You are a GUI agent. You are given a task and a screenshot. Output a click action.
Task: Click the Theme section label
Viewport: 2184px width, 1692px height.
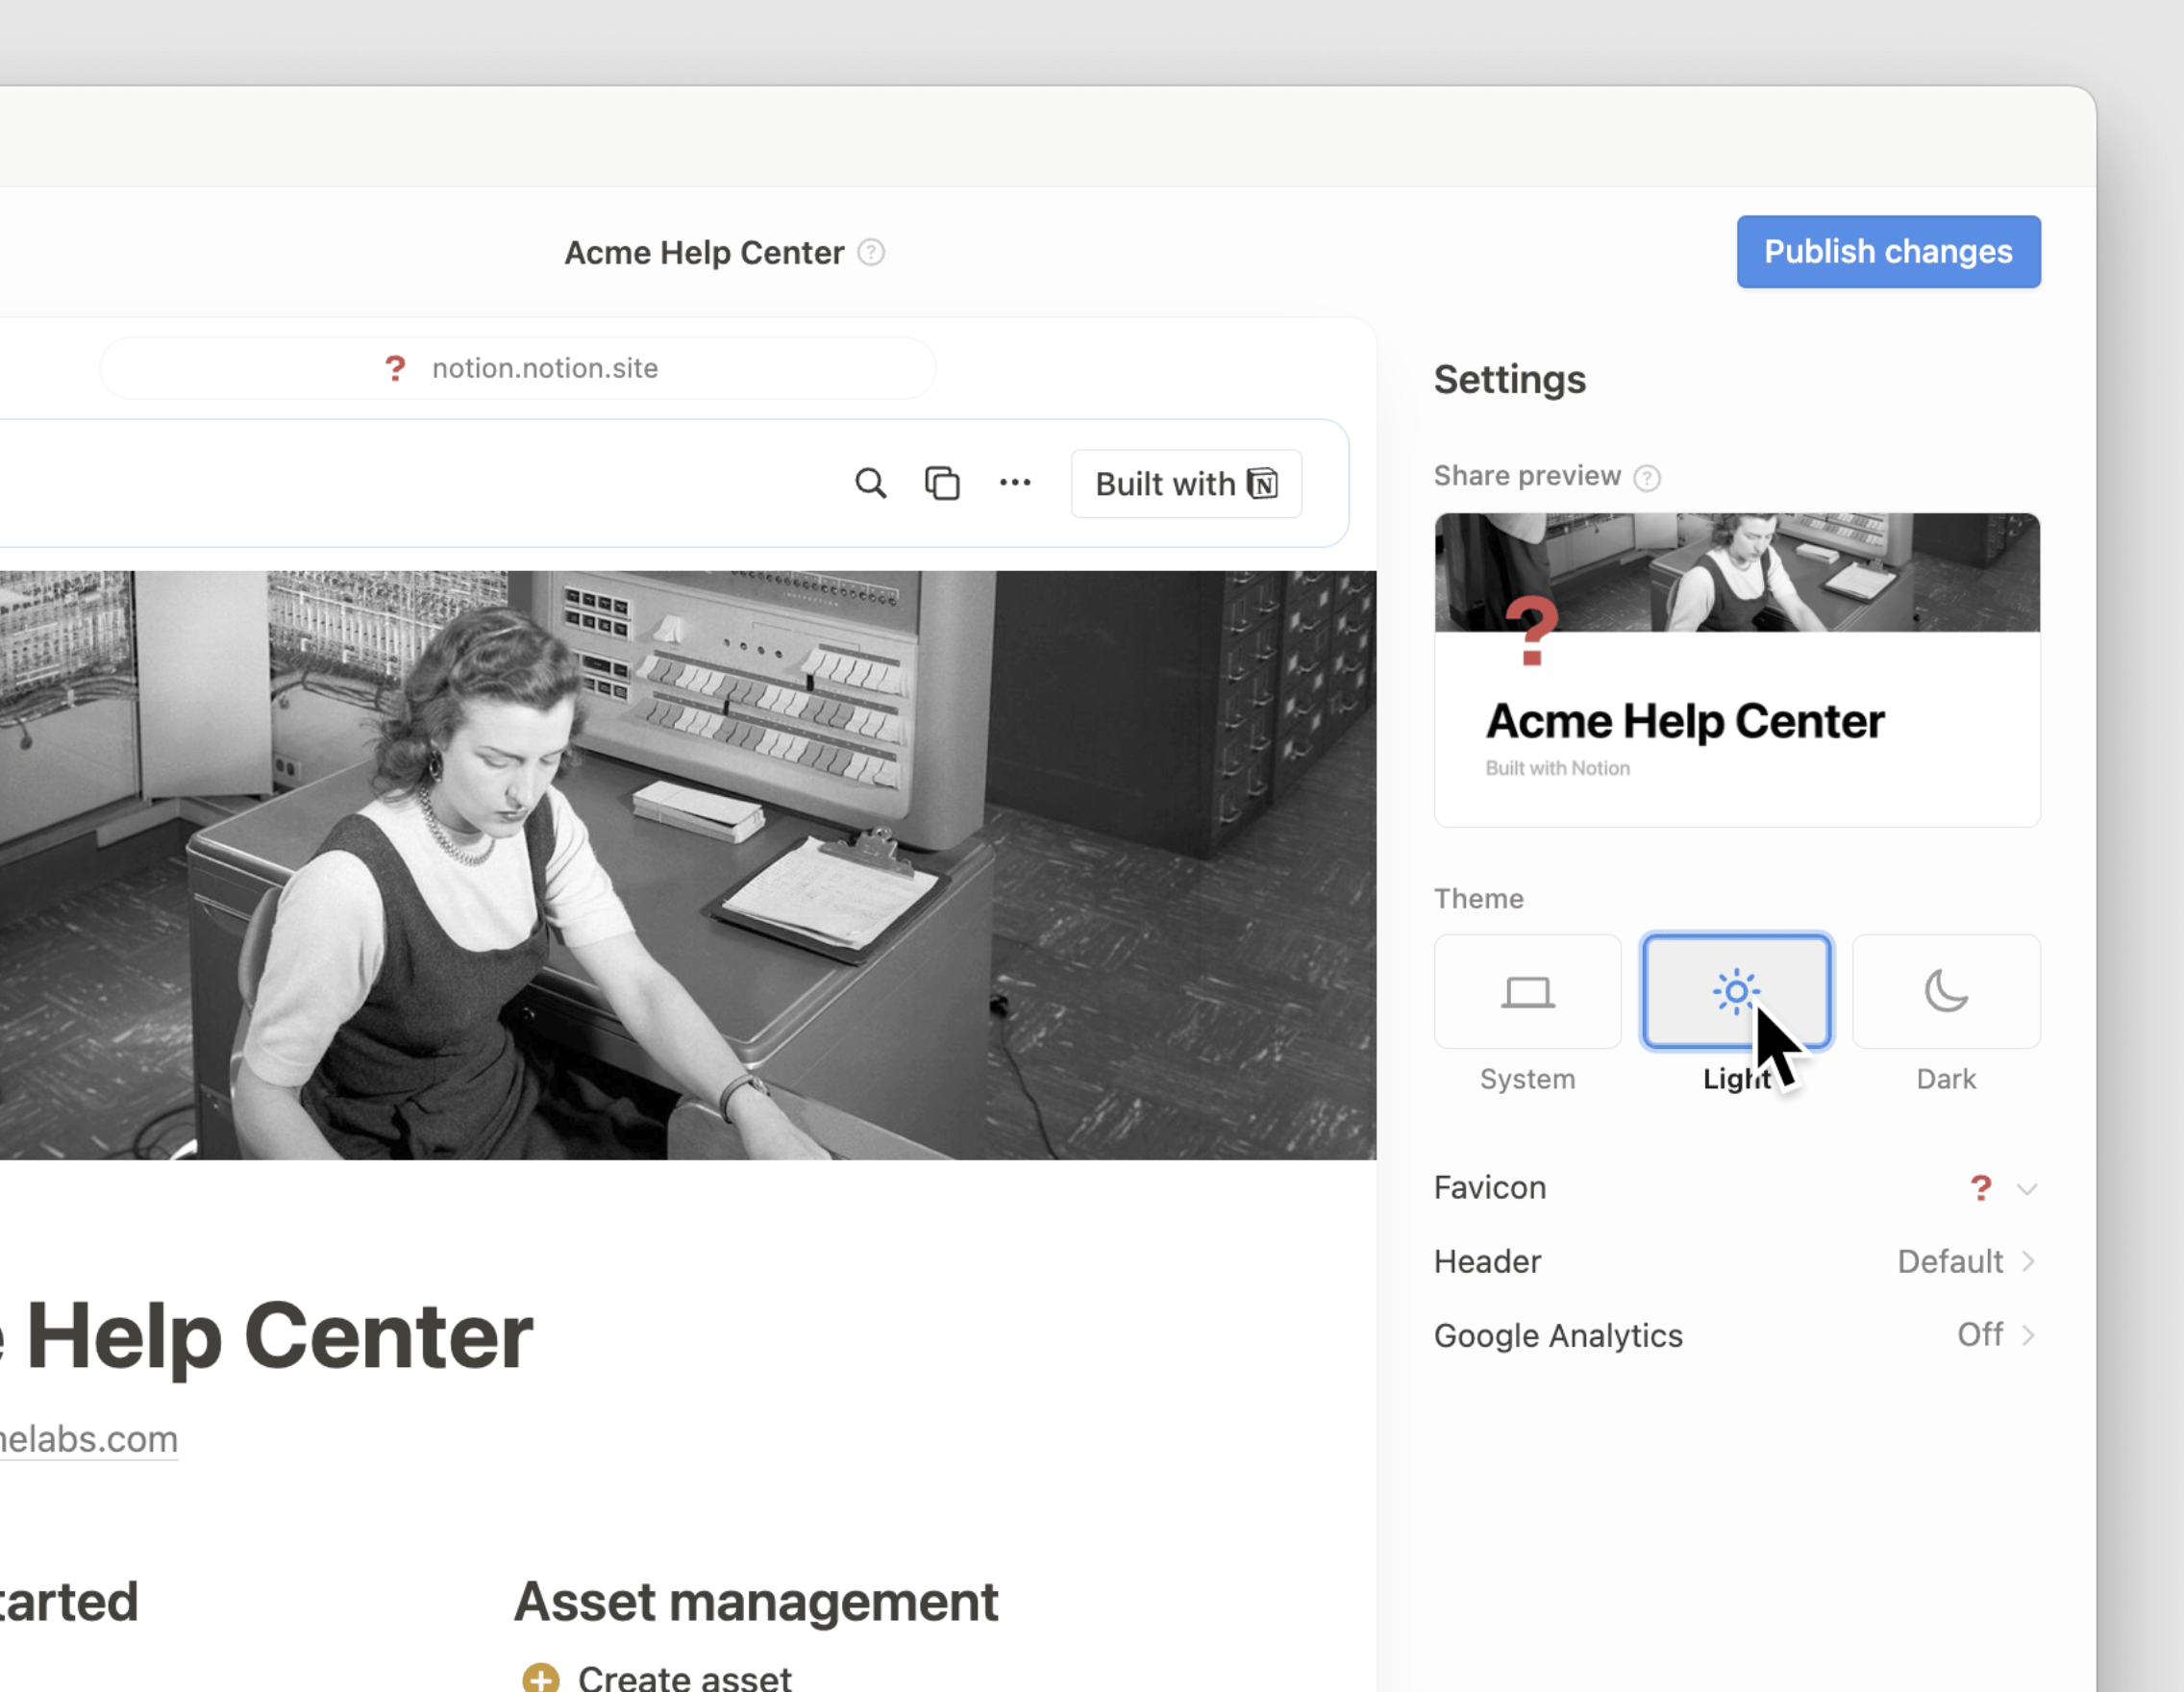1478,898
